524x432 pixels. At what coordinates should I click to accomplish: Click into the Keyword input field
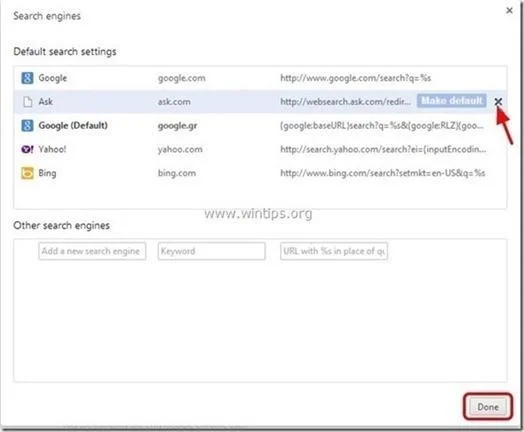(212, 251)
